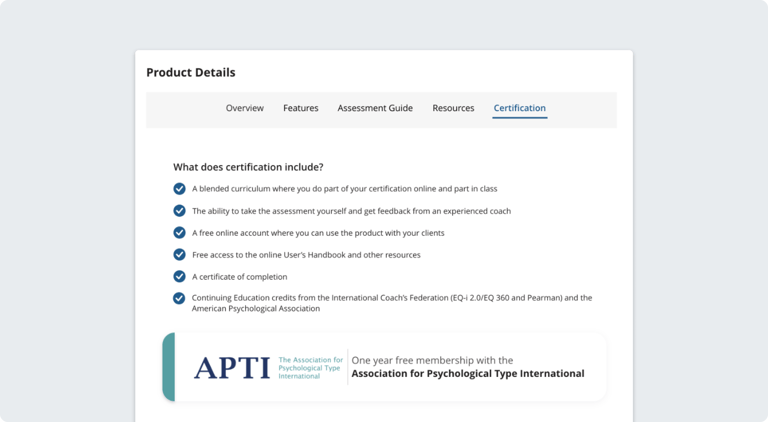768x422 pixels.
Task: Switch to the Features tab
Action: (300, 108)
